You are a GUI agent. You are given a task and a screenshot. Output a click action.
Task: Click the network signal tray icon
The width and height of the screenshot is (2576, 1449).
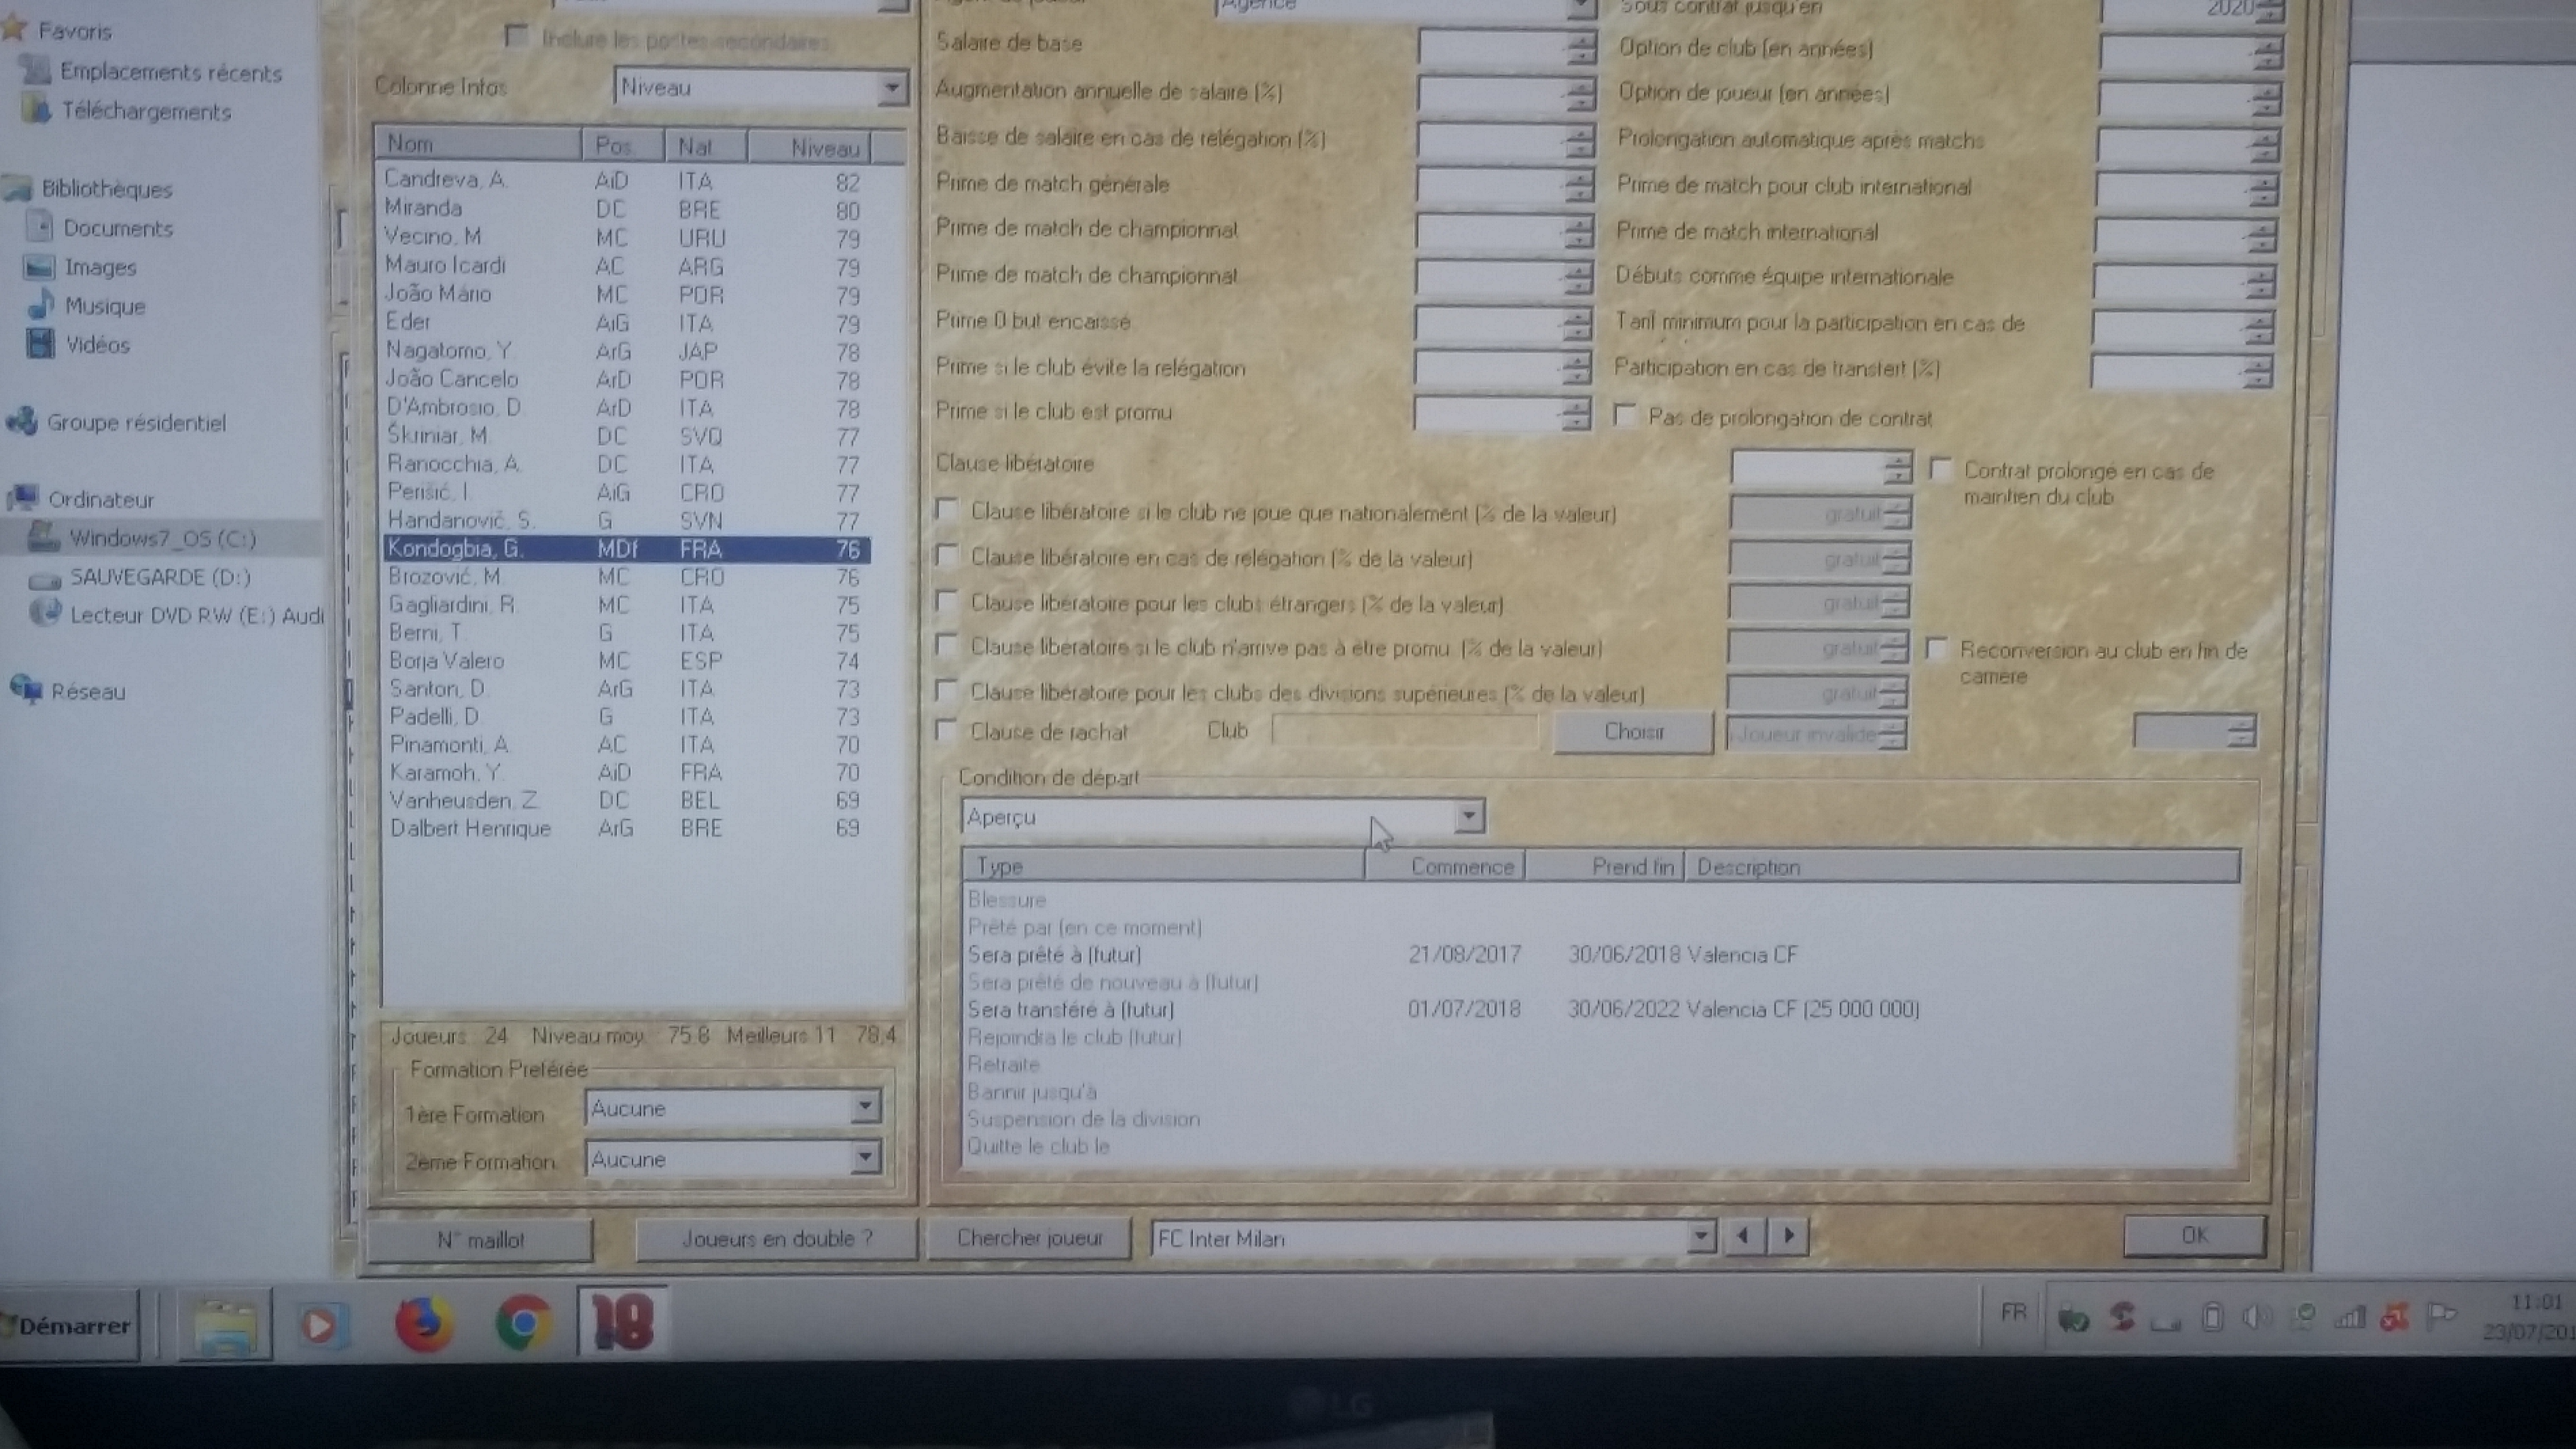click(2349, 1318)
